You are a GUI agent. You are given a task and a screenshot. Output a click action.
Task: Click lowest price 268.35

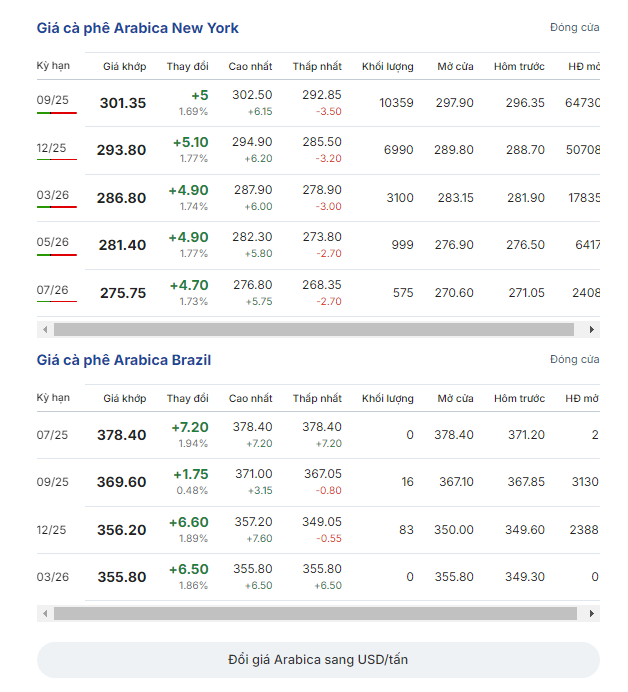(x=322, y=285)
